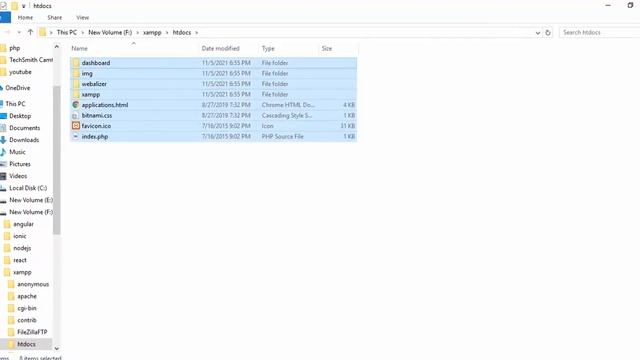Open Pictures in navigation pane

pyautogui.click(x=20, y=164)
